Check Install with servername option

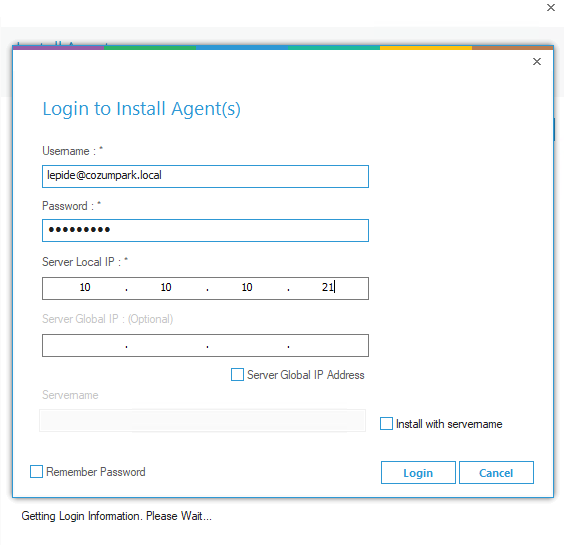(x=386, y=423)
